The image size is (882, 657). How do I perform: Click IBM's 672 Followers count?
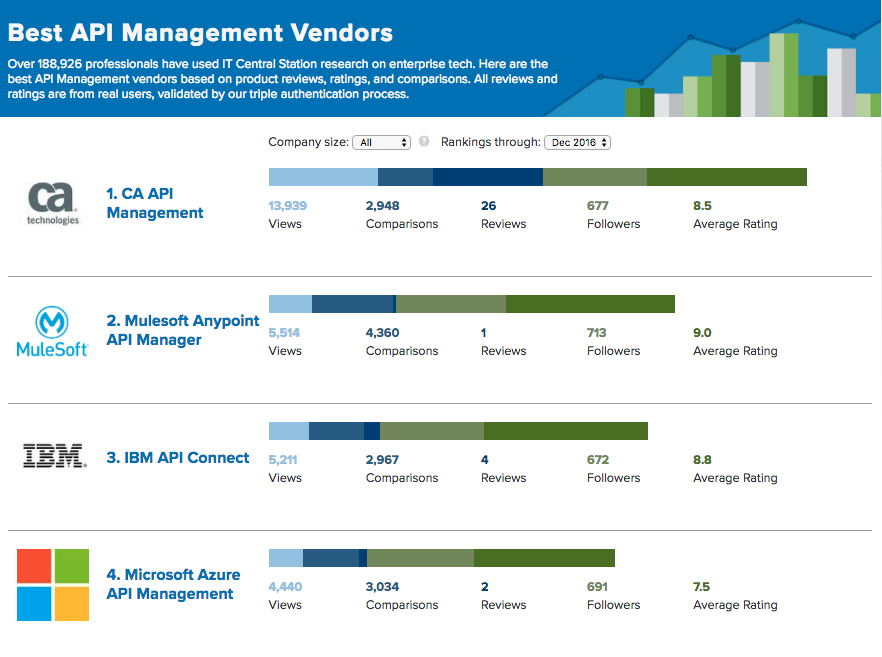tap(598, 460)
